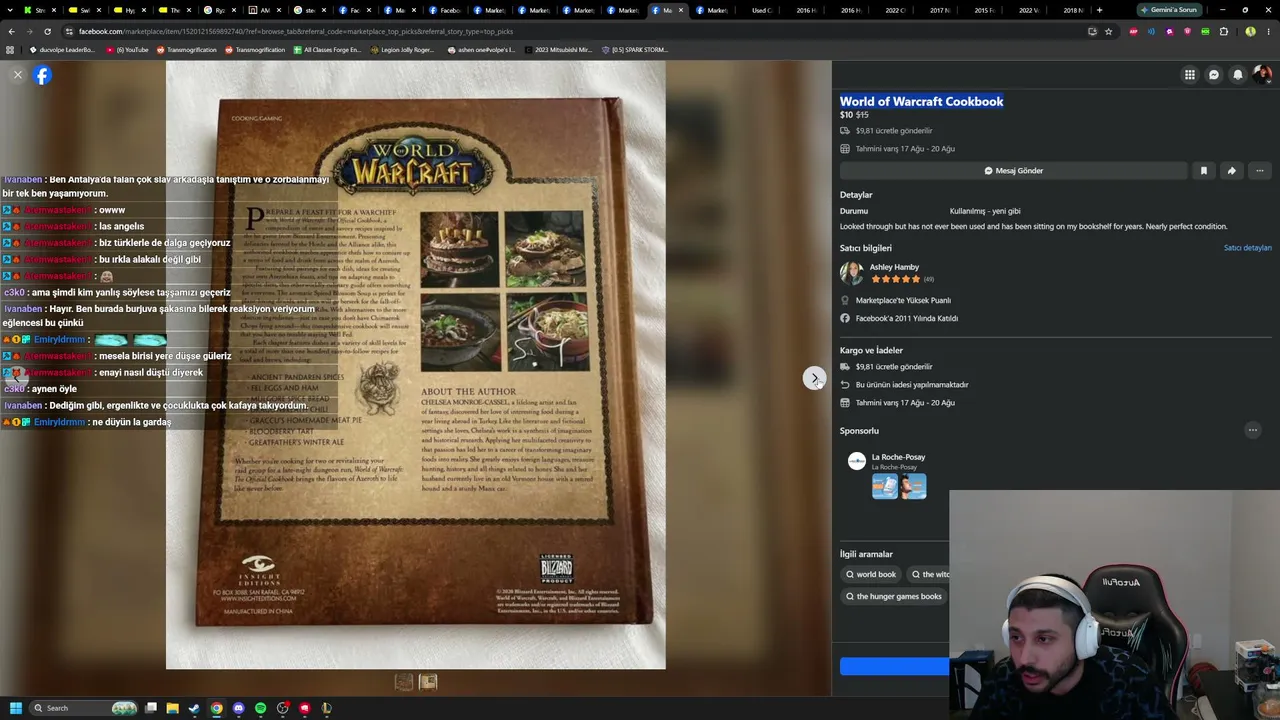Open more options for the listing
Screen dimensions: 1280x720
pos(1260,171)
